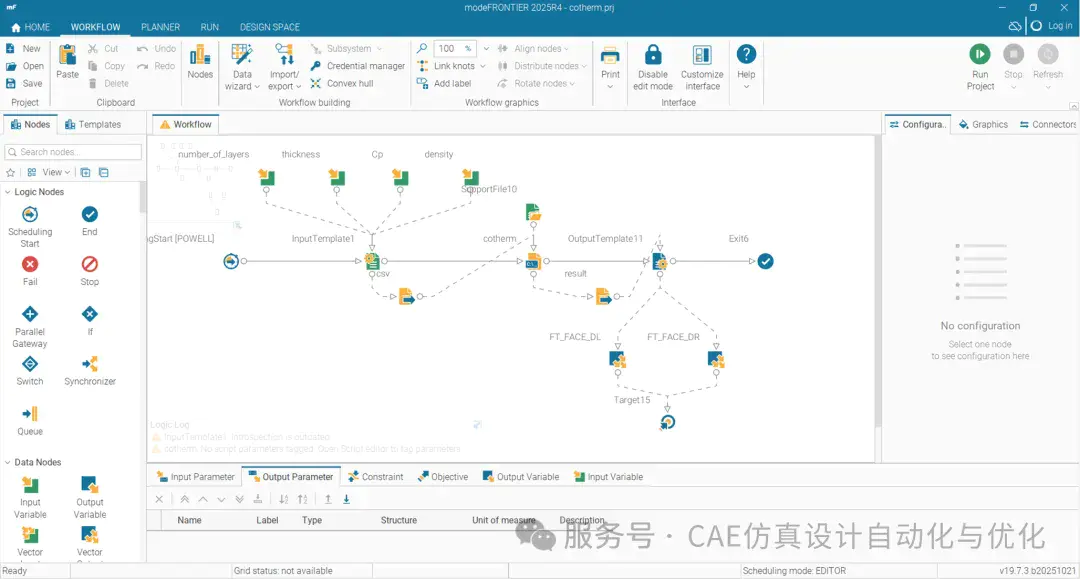Click Save in the Project group

point(24,83)
